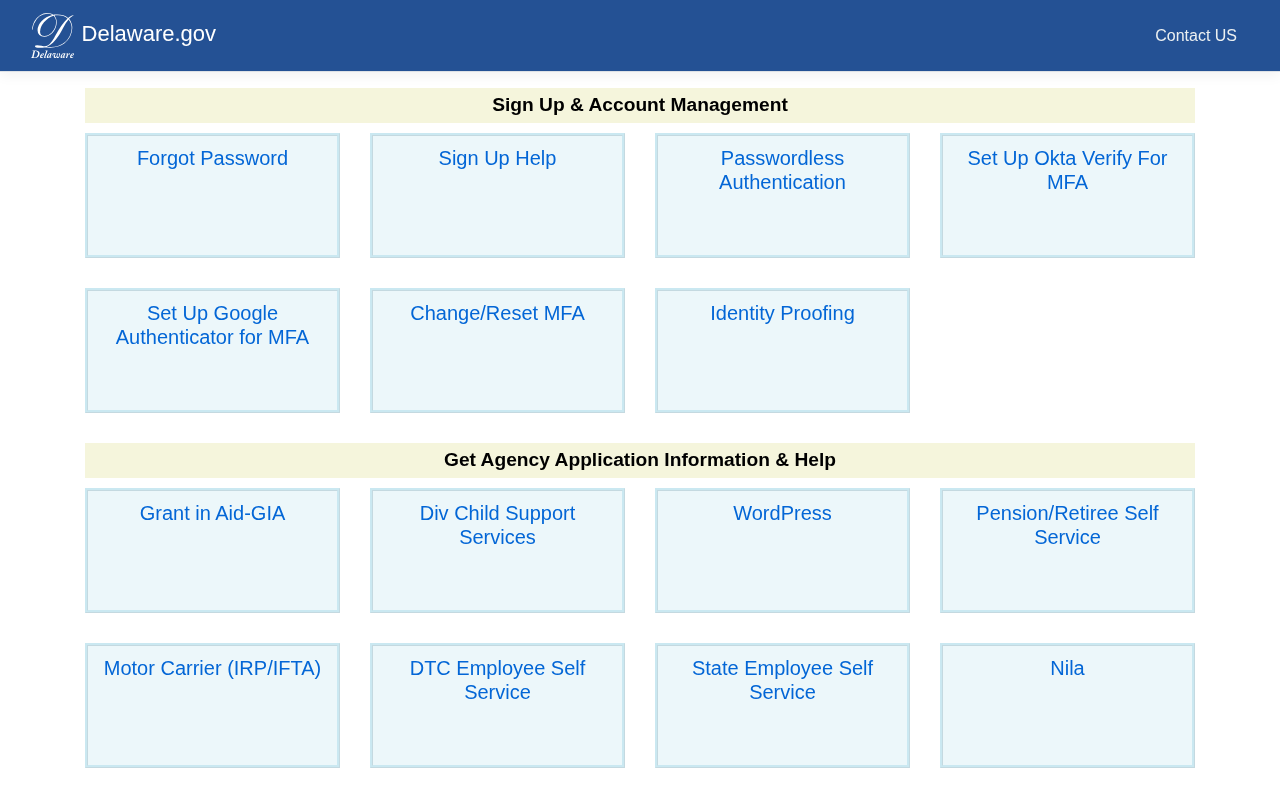Select the Change/Reset MFA tile
This screenshot has width=1280, height=800.
coord(497,314)
